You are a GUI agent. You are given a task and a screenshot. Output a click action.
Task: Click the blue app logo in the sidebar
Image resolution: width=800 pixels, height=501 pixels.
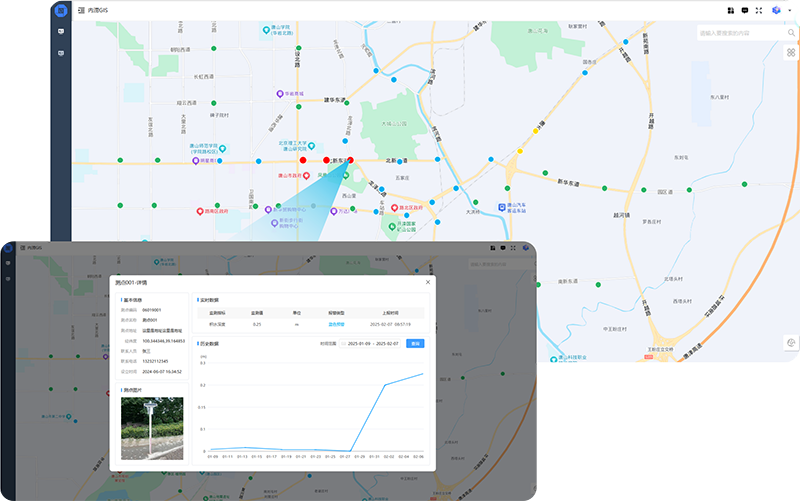click(61, 11)
